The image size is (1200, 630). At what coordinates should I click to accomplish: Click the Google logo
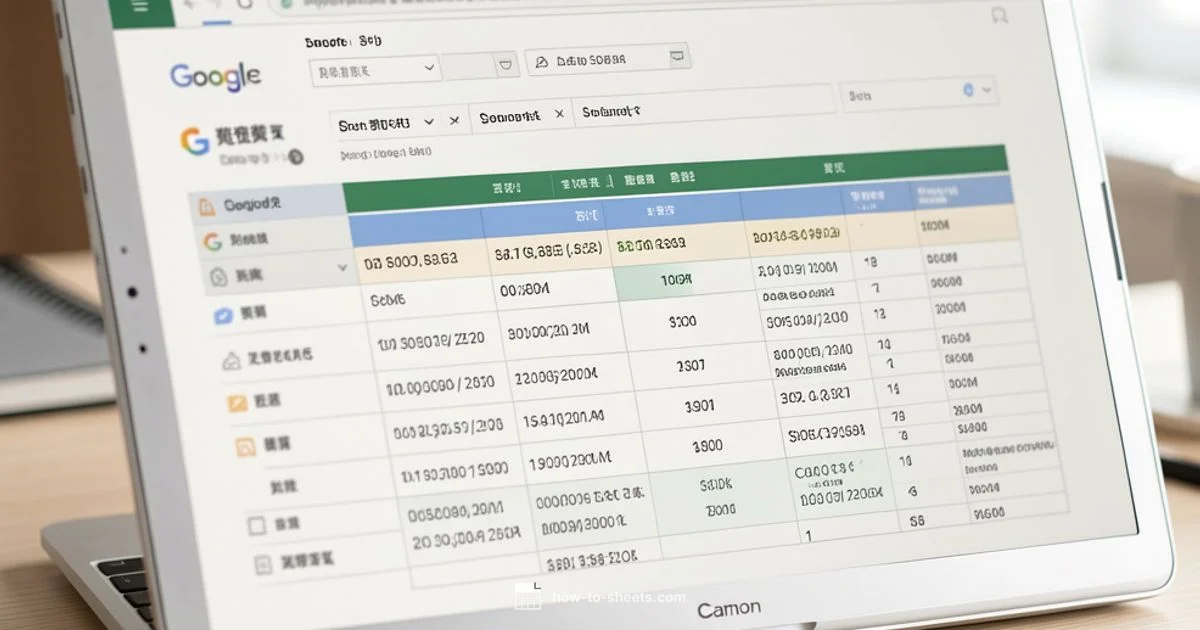click(x=215, y=77)
